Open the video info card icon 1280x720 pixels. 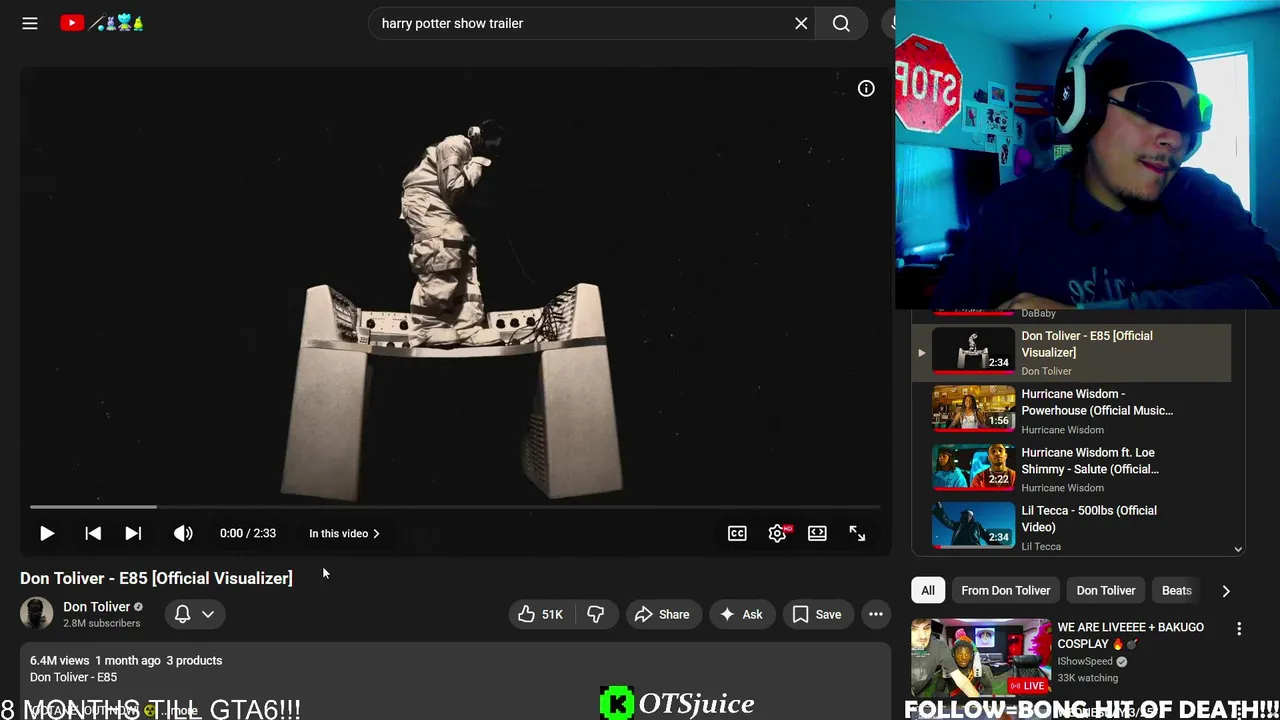click(866, 89)
